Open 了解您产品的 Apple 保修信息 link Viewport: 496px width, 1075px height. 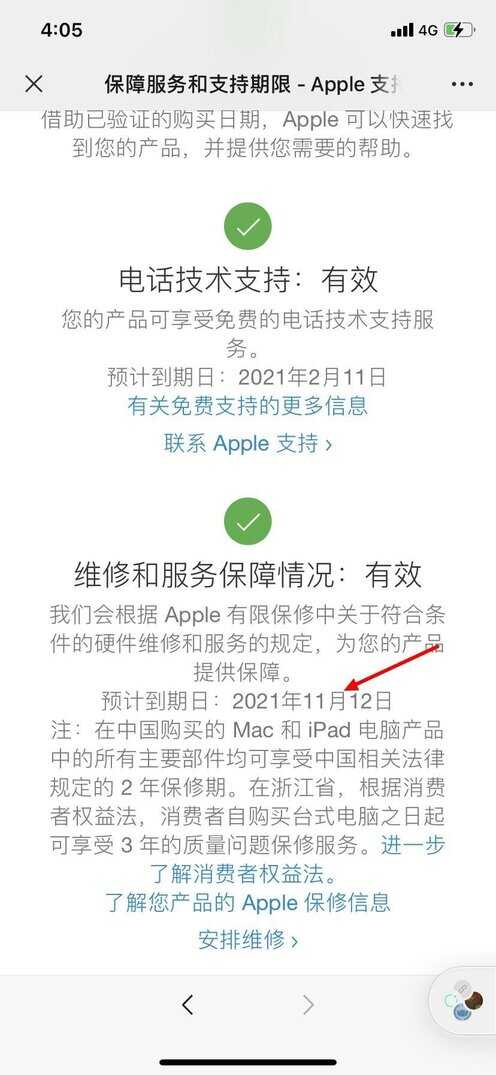click(248, 902)
